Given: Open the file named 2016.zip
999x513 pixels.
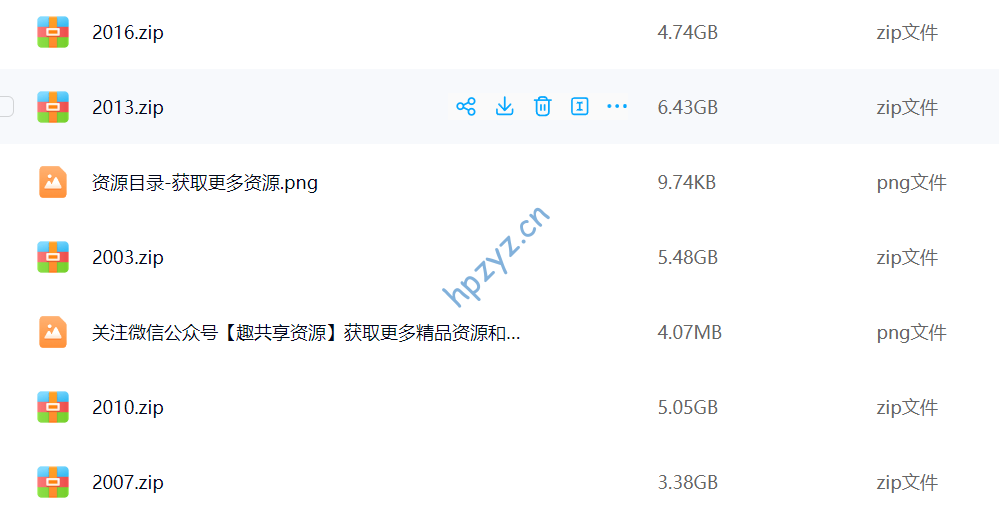Looking at the screenshot, I should [x=128, y=33].
